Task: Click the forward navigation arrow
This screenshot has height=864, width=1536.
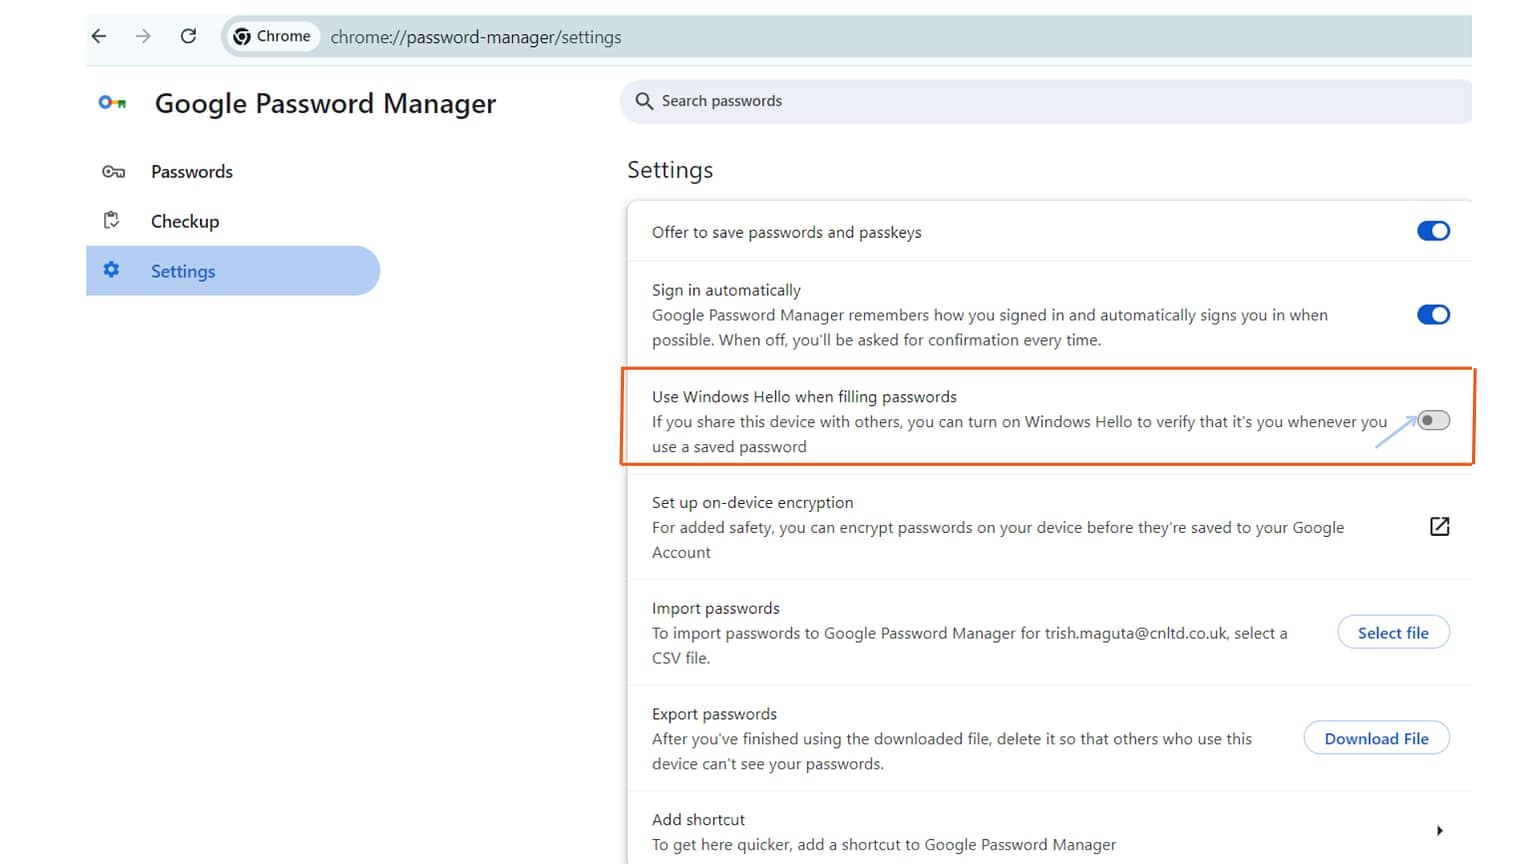Action: (143, 36)
